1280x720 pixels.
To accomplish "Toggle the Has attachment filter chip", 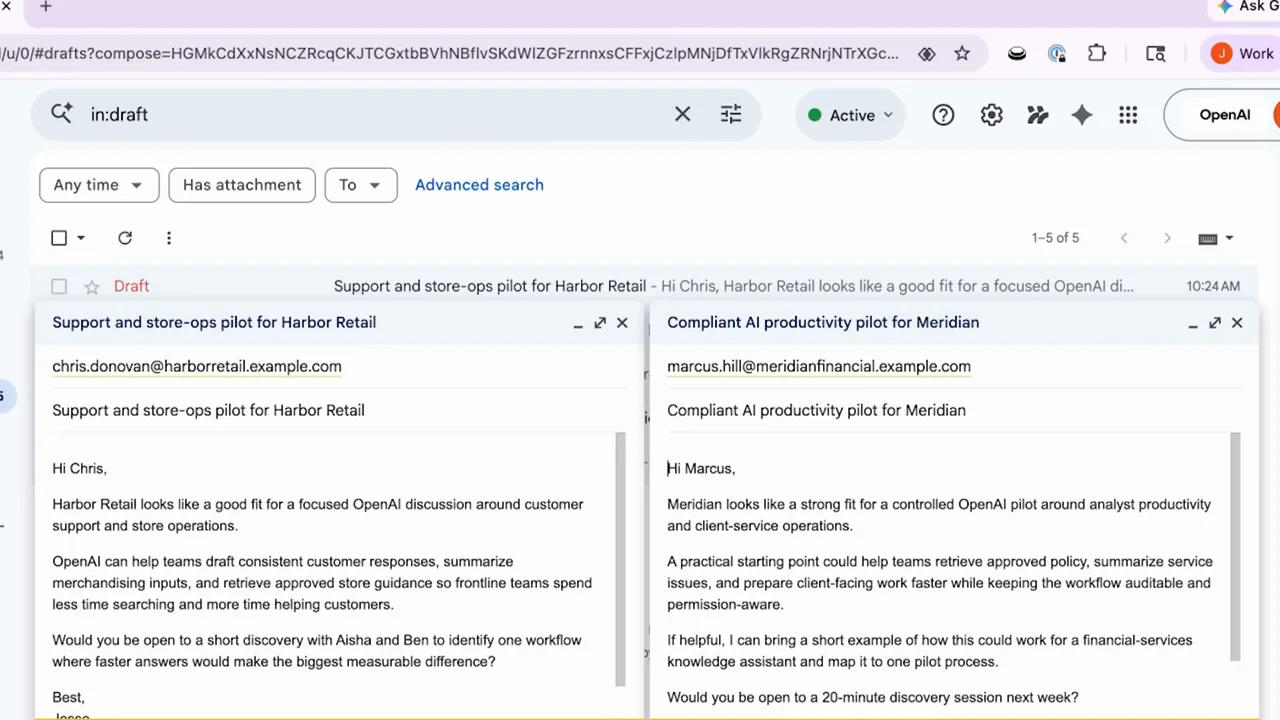I will click(x=242, y=185).
